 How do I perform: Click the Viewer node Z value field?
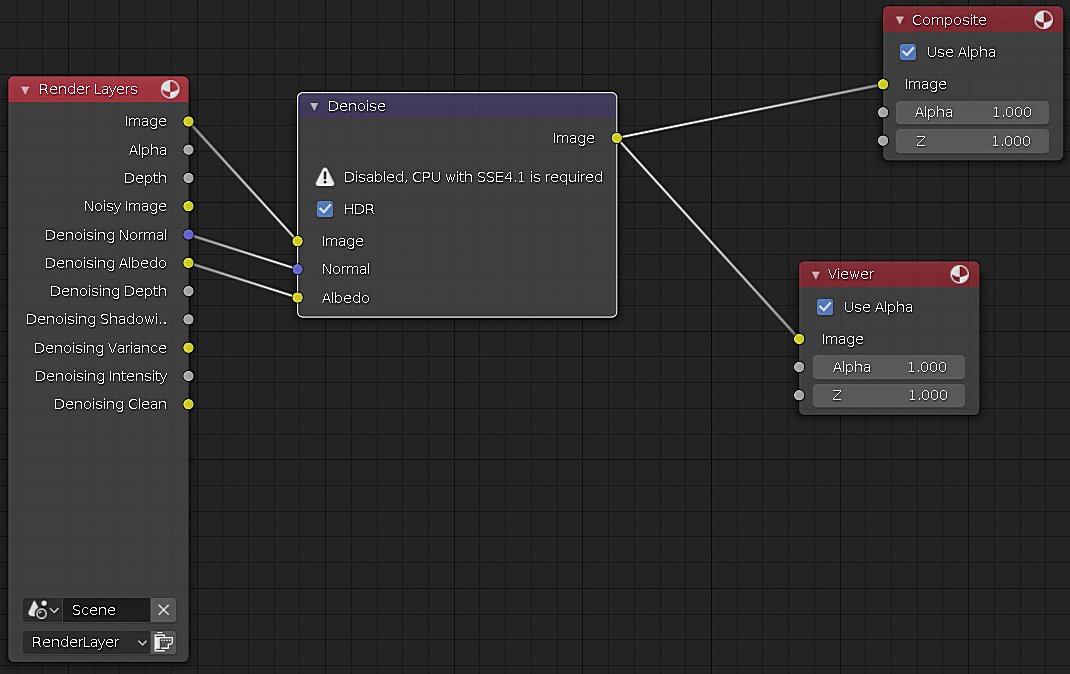click(x=888, y=395)
